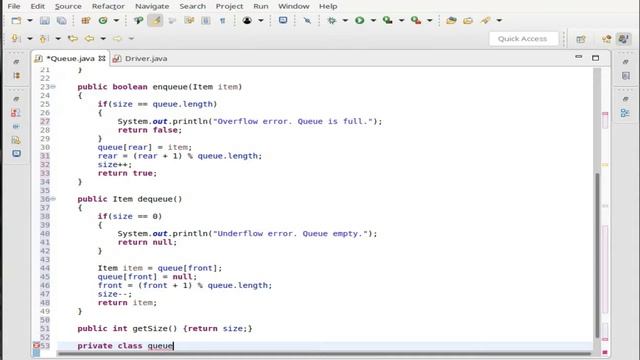The width and height of the screenshot is (640, 360).
Task: Click the error marker on line 53
Action: coord(36,346)
